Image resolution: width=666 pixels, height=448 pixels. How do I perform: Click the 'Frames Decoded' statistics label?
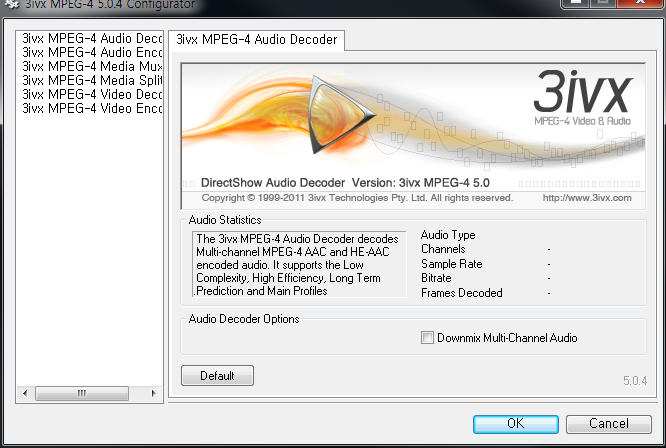[462, 293]
